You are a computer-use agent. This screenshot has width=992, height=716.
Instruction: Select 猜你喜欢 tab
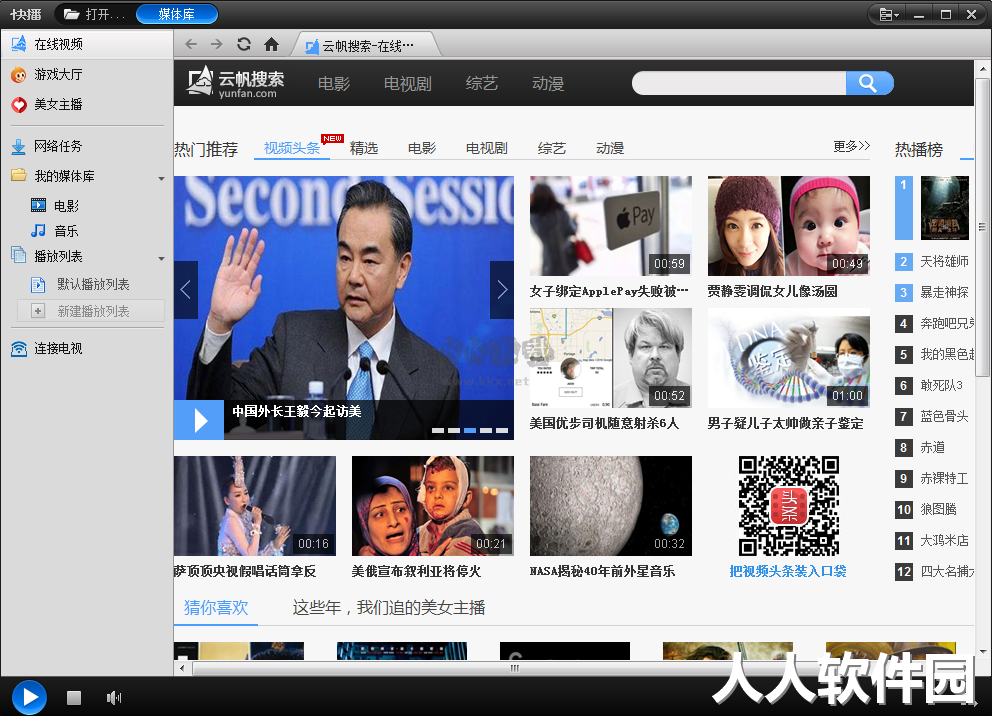[216, 608]
